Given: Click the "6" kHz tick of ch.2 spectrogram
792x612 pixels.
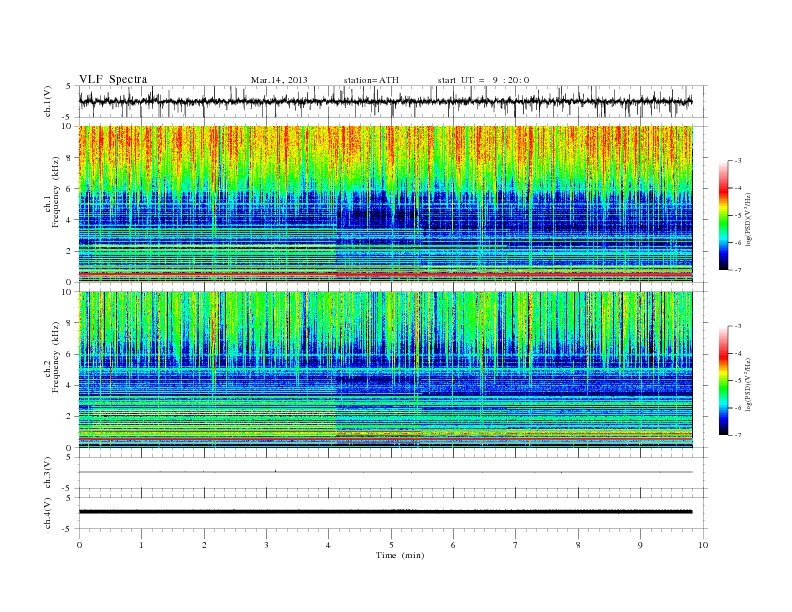Looking at the screenshot, I should (69, 354).
